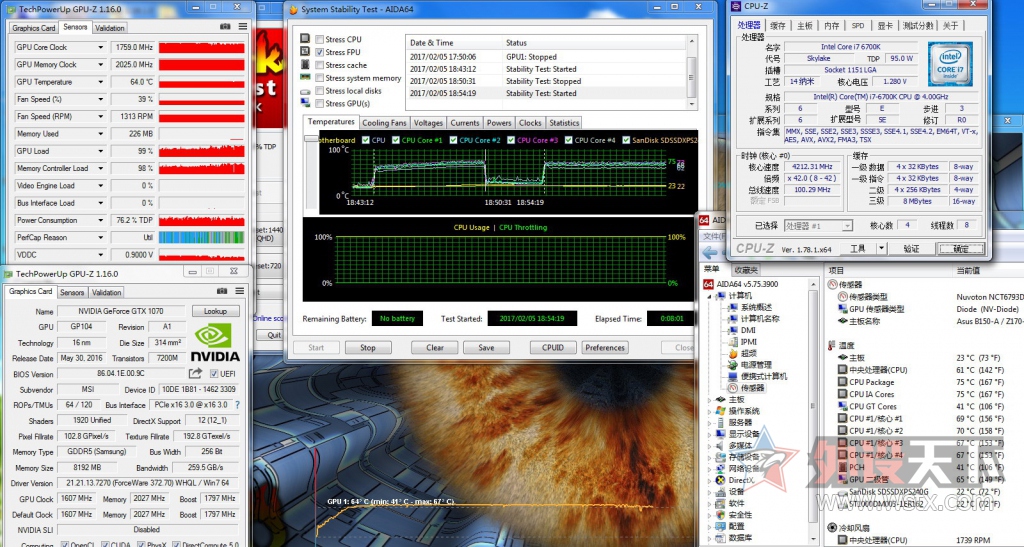Enable Stress local disks checkbox

coord(320,91)
